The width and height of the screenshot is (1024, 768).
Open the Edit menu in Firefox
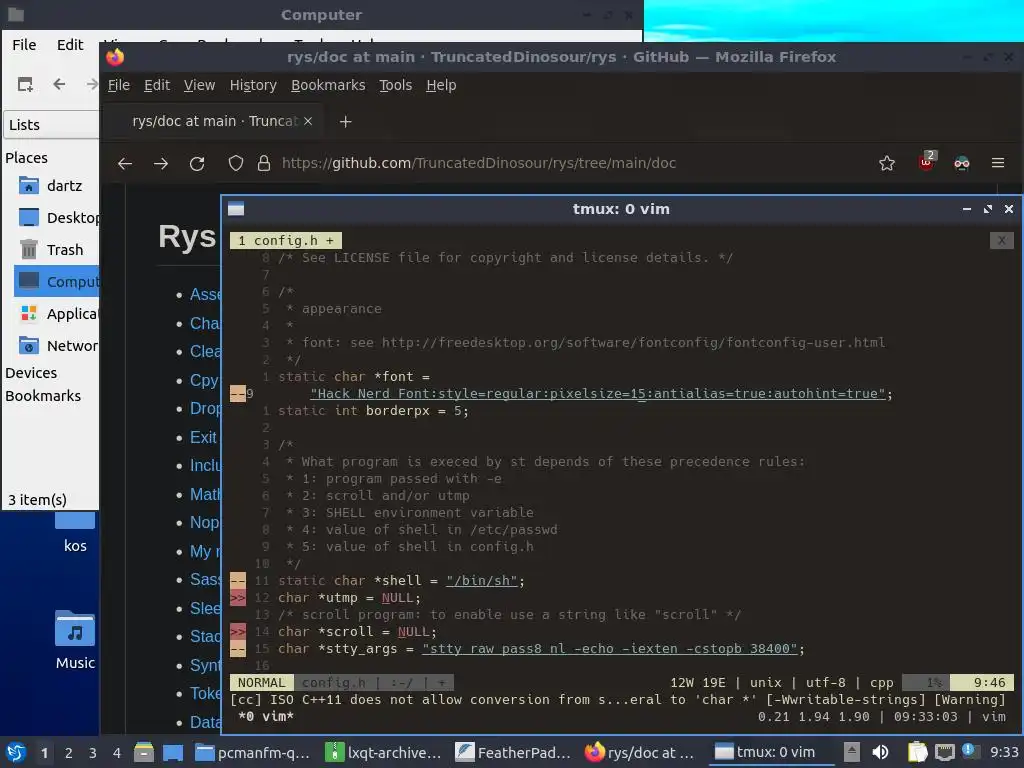tap(157, 86)
